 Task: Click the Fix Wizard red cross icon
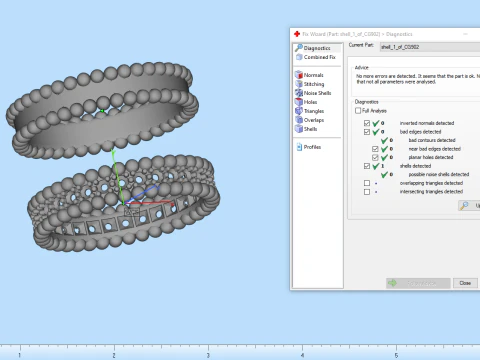[297, 34]
